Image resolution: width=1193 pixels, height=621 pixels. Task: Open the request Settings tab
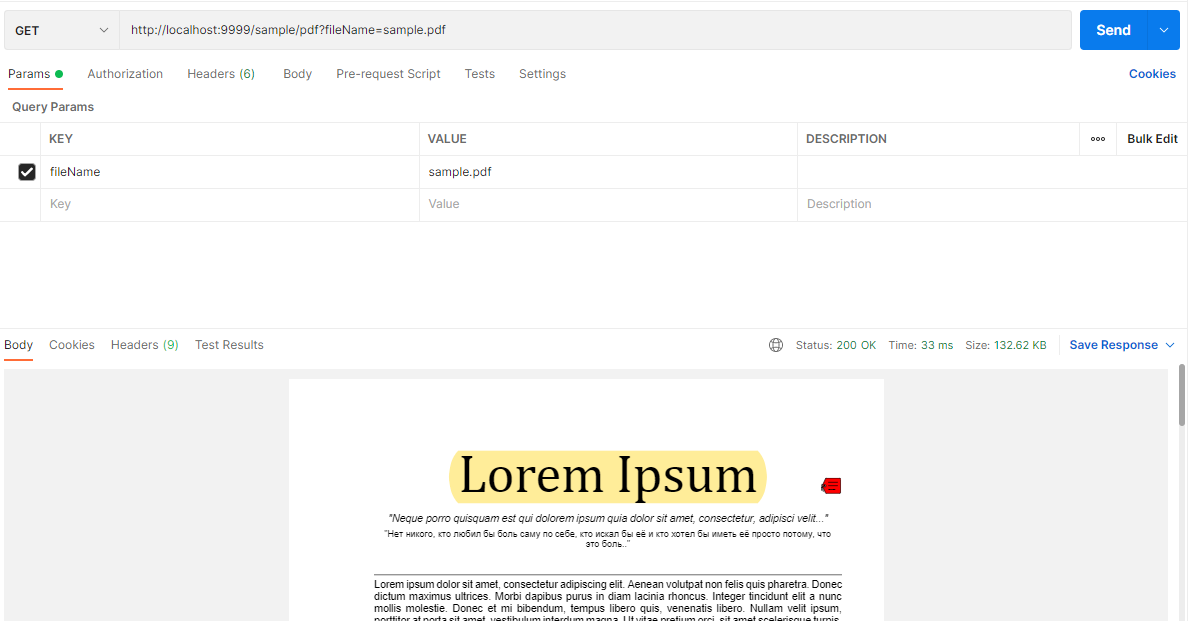coord(542,74)
